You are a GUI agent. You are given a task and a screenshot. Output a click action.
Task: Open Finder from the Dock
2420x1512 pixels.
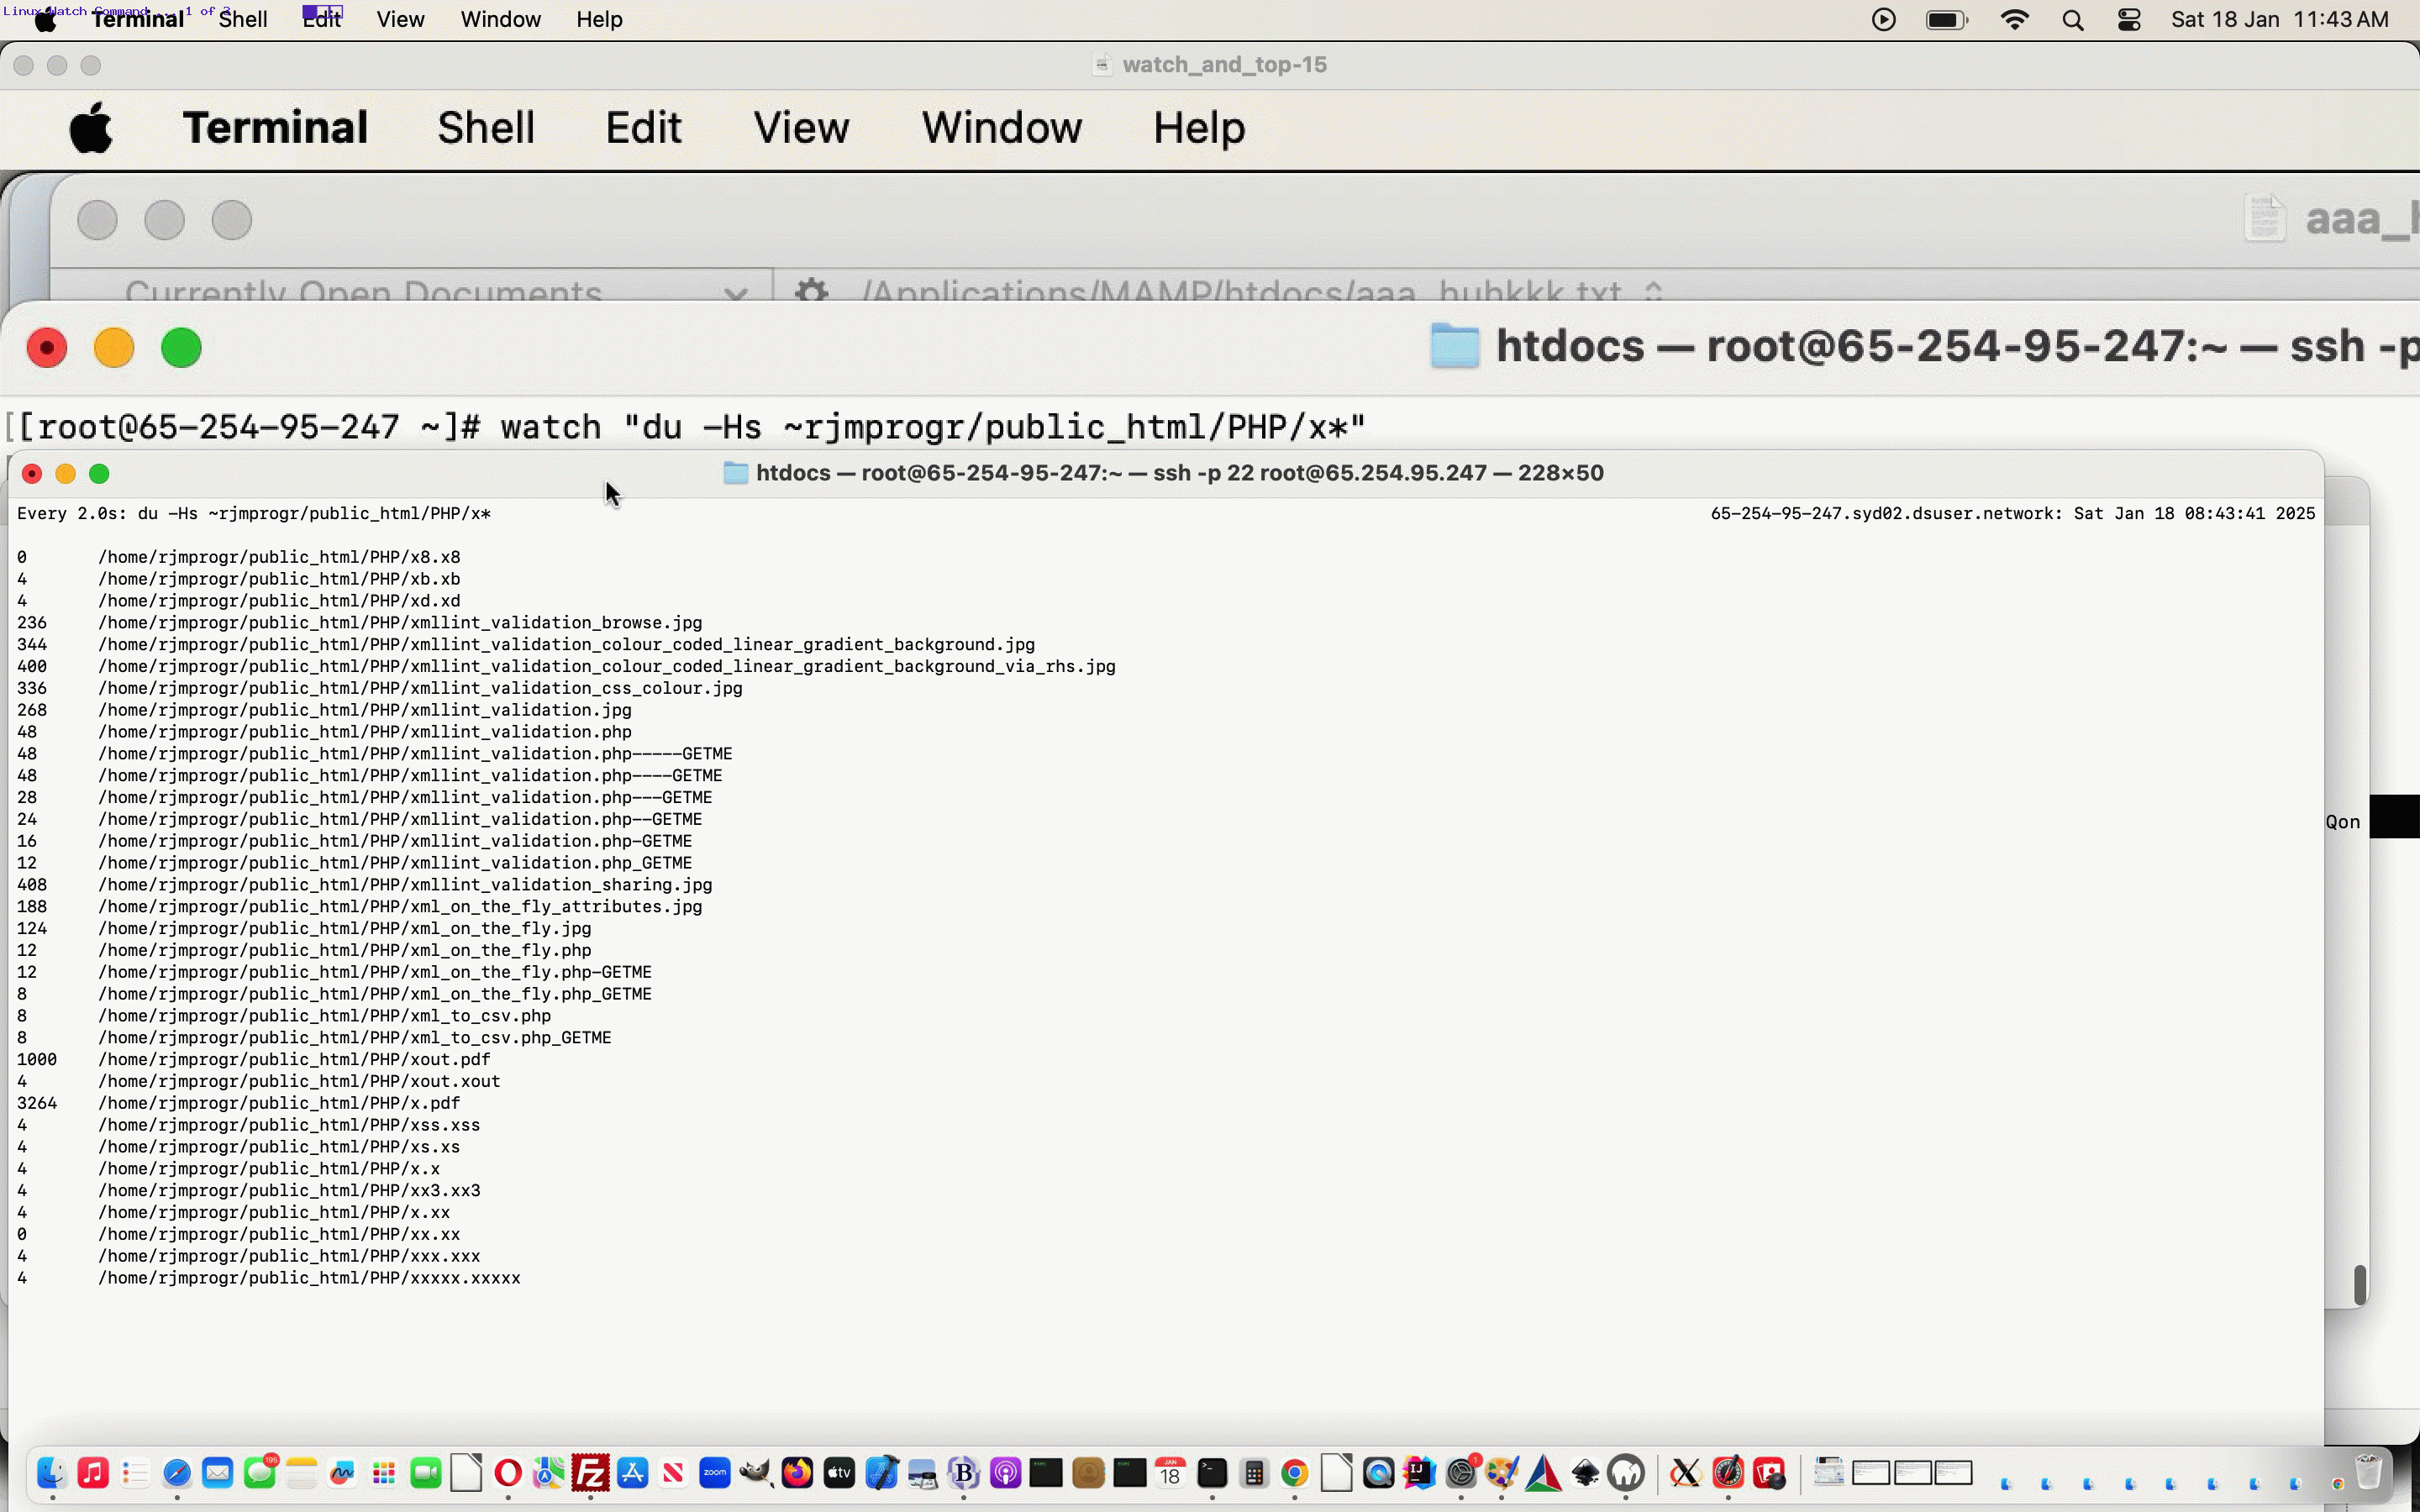coord(52,1473)
